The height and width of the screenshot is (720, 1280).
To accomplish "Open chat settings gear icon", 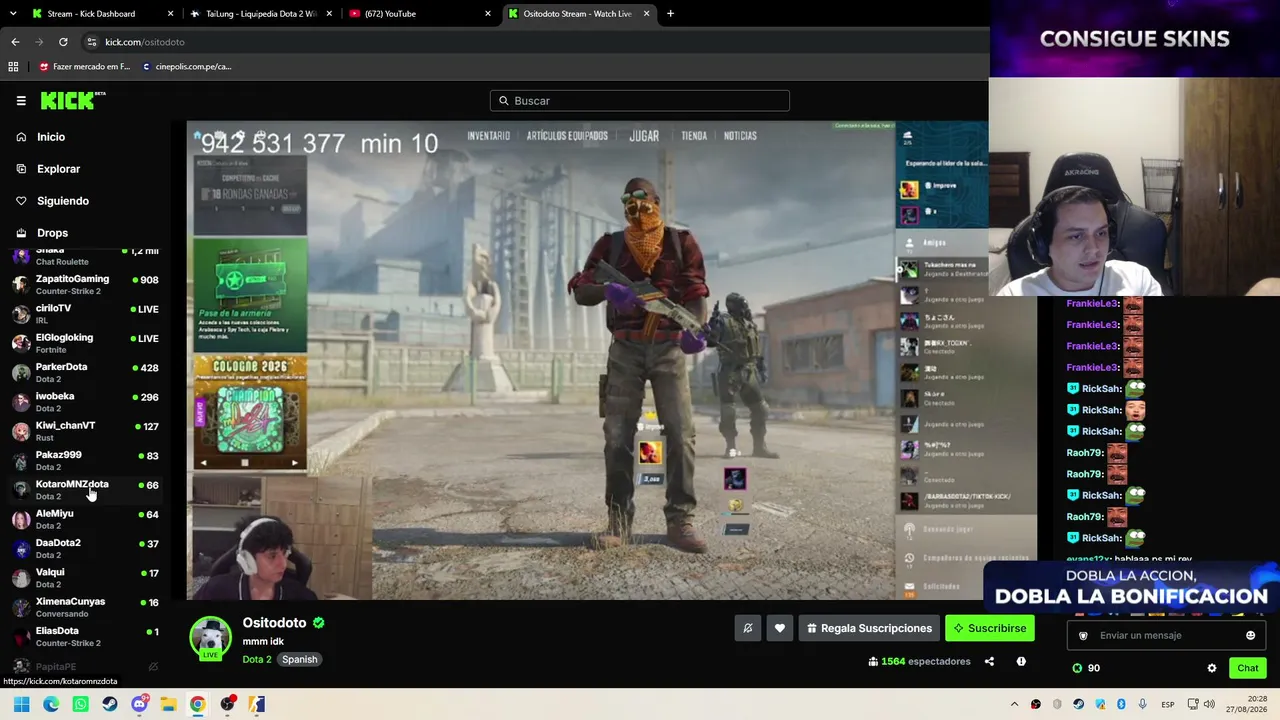I will pyautogui.click(x=1212, y=668).
